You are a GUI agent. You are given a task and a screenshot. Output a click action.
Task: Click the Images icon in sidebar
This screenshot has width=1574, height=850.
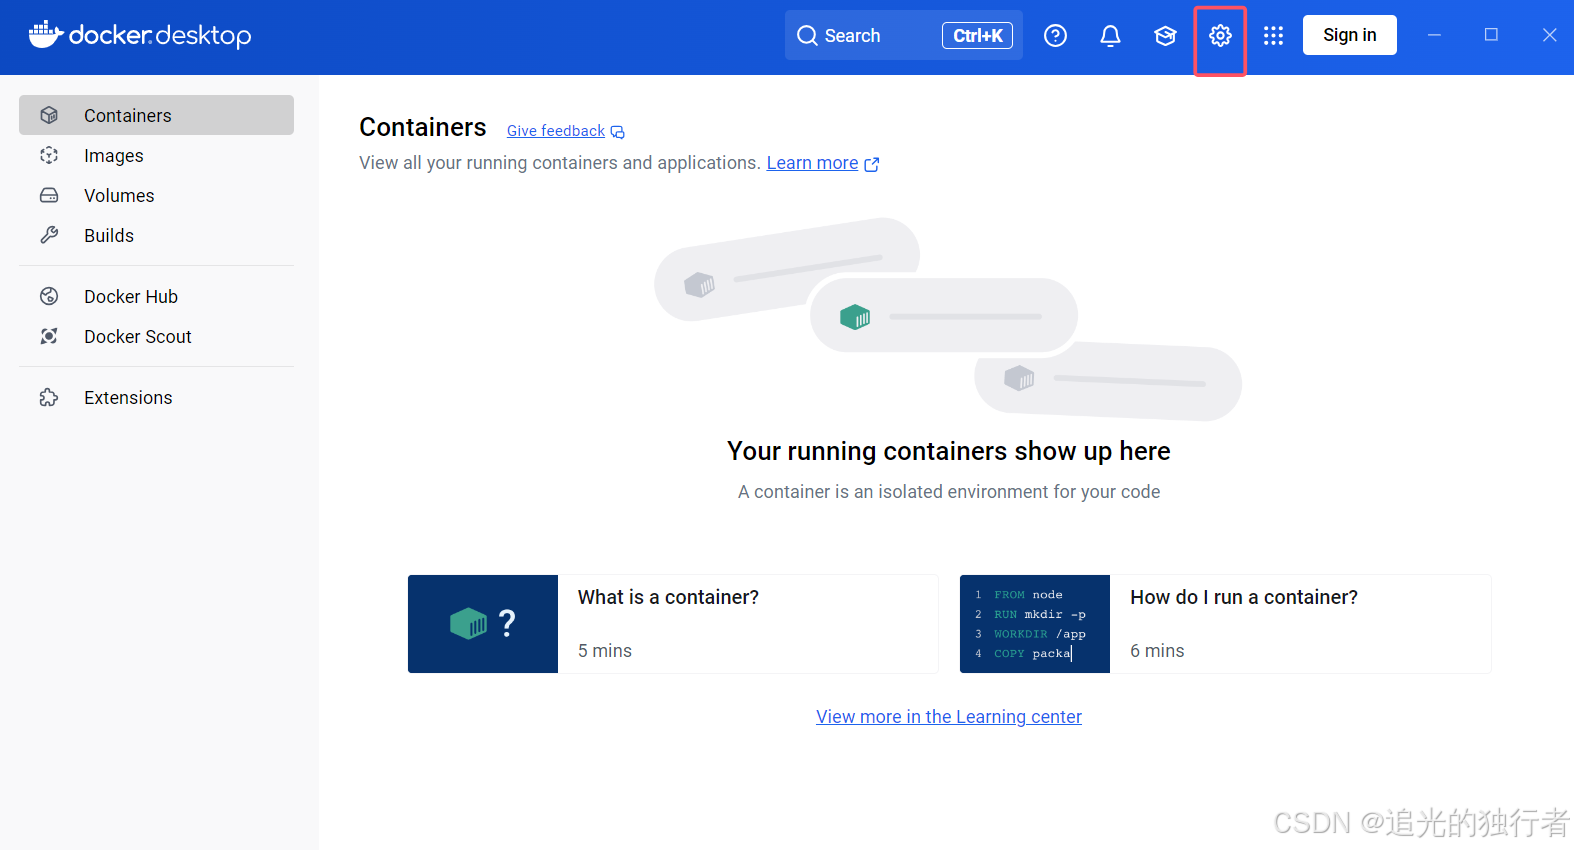(49, 155)
